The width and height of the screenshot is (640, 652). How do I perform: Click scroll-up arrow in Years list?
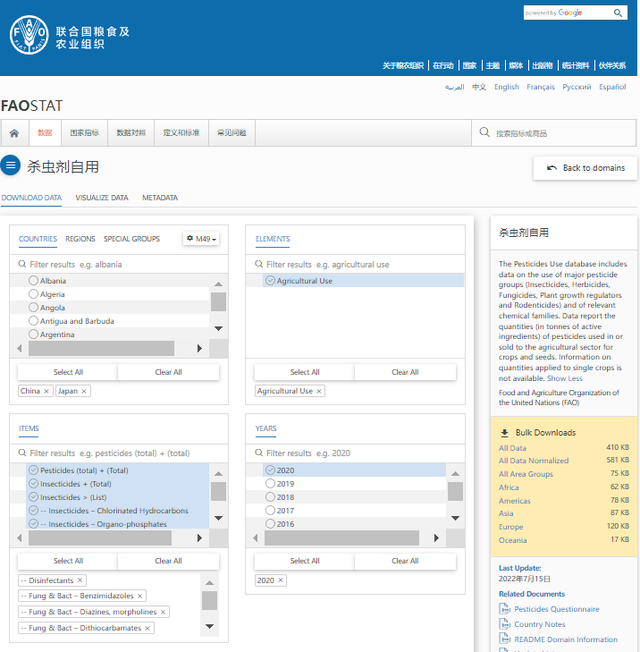(455, 474)
